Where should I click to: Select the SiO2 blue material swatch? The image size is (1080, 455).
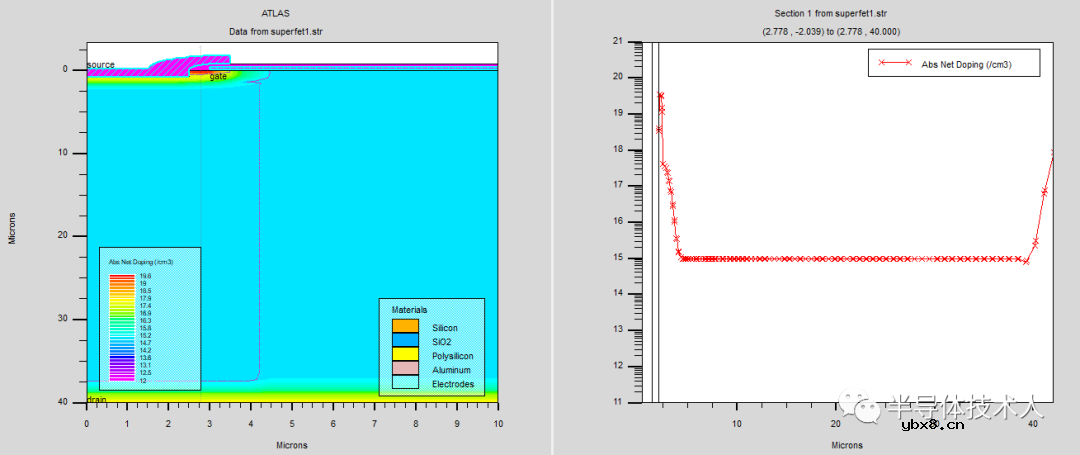click(x=405, y=341)
